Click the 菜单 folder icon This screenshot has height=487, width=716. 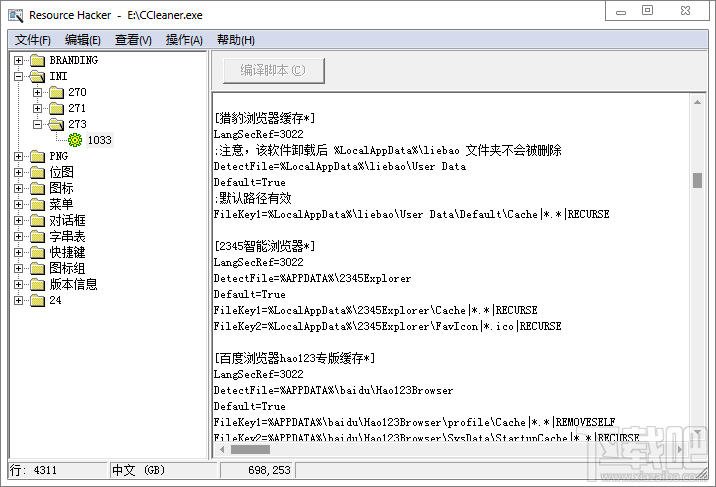[37, 204]
